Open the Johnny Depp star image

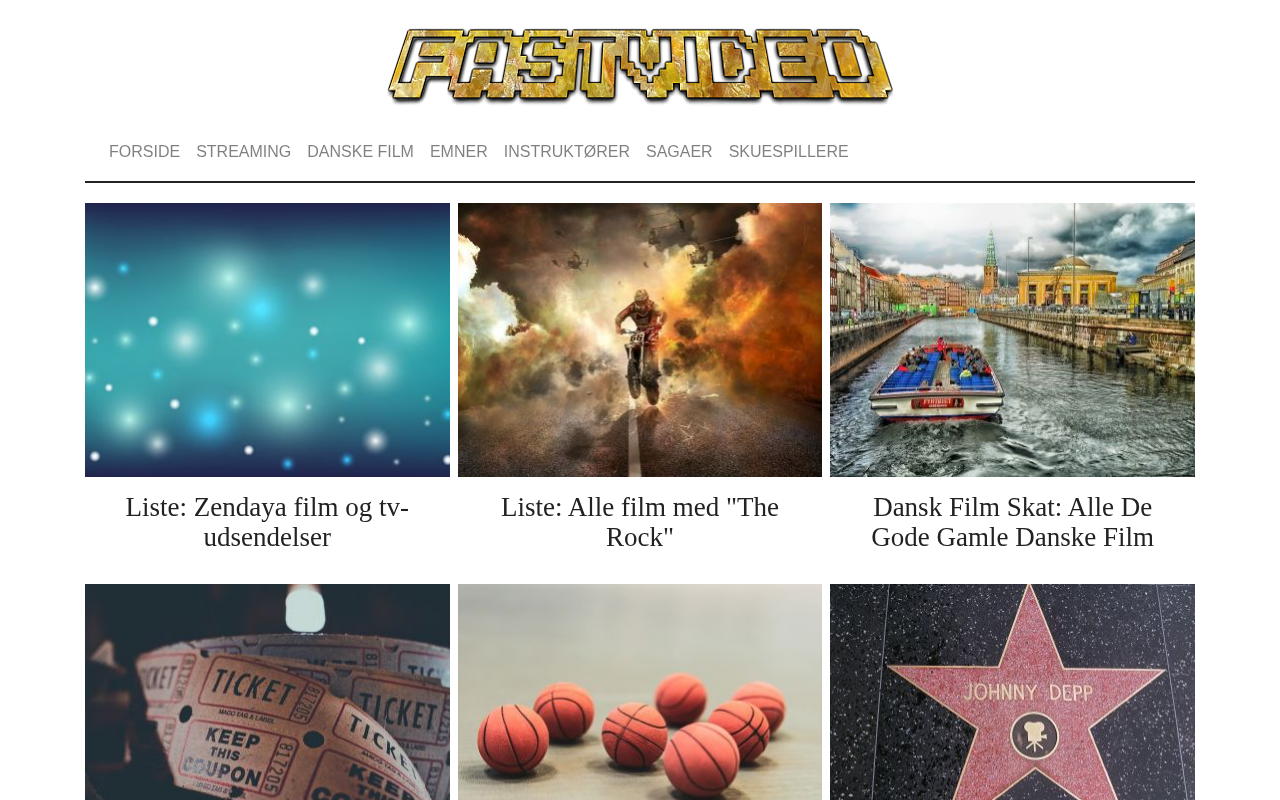1012,692
